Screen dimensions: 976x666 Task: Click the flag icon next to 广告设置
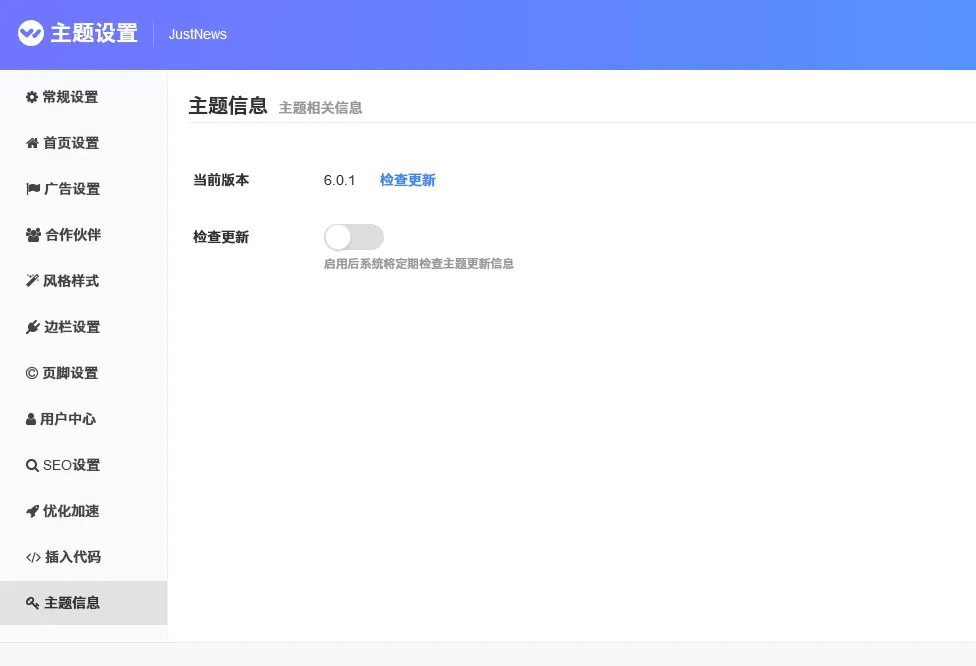32,188
